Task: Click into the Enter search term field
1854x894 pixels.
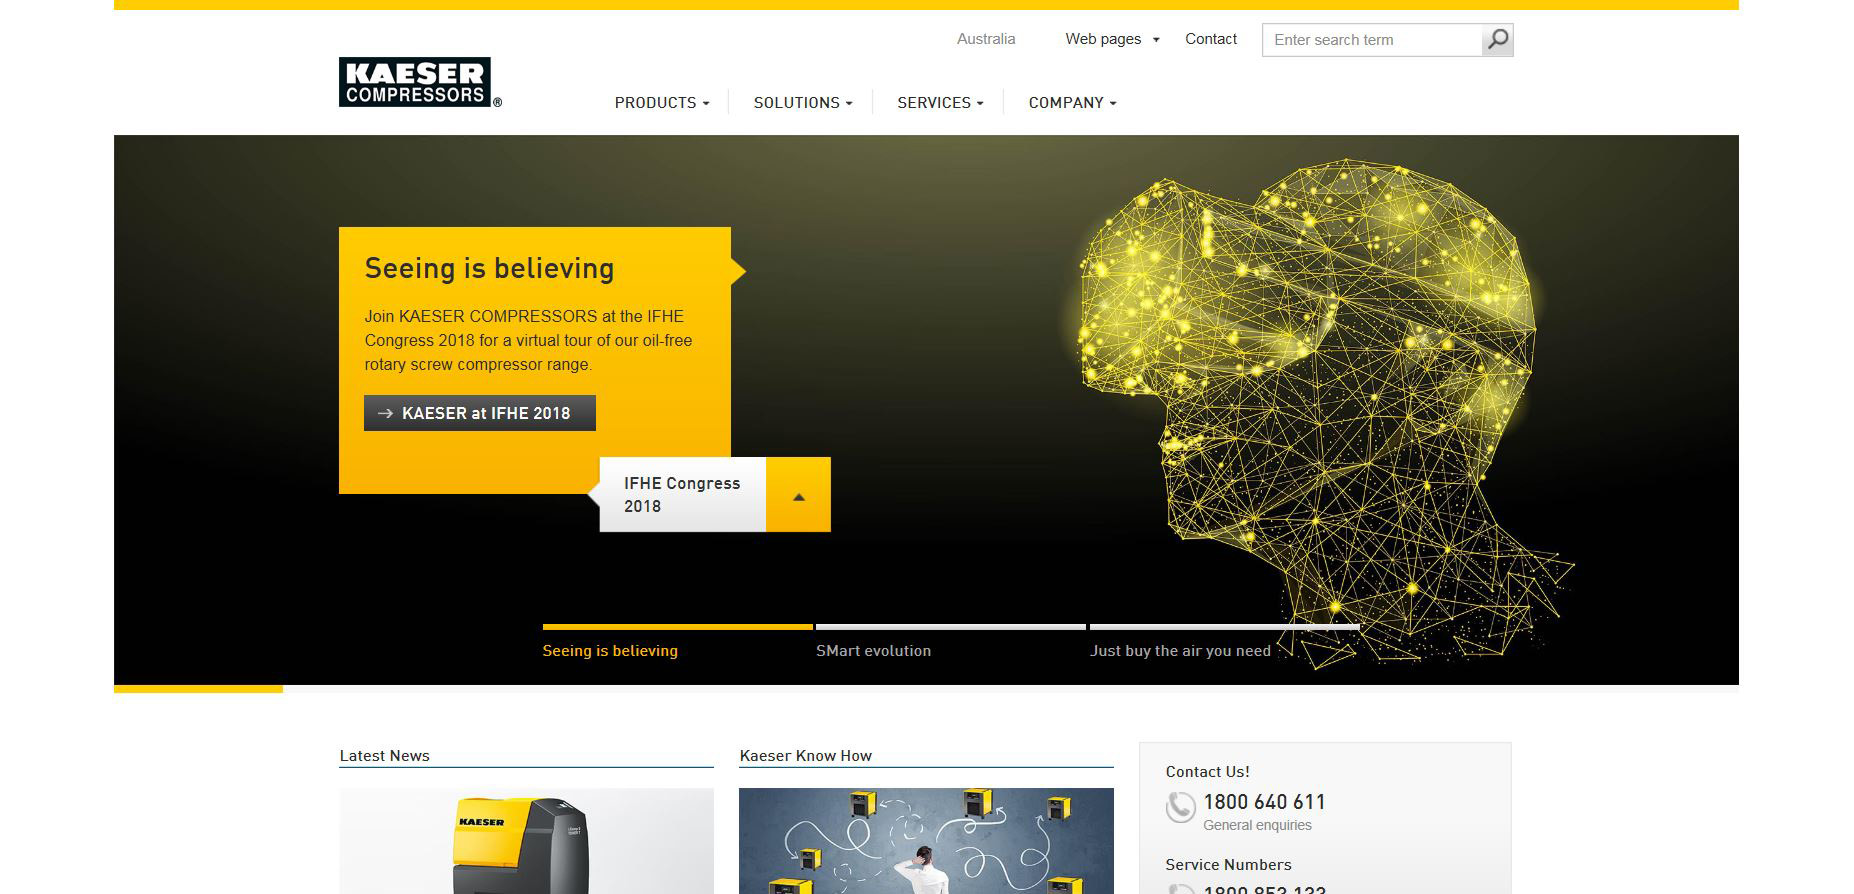Action: [x=1371, y=40]
